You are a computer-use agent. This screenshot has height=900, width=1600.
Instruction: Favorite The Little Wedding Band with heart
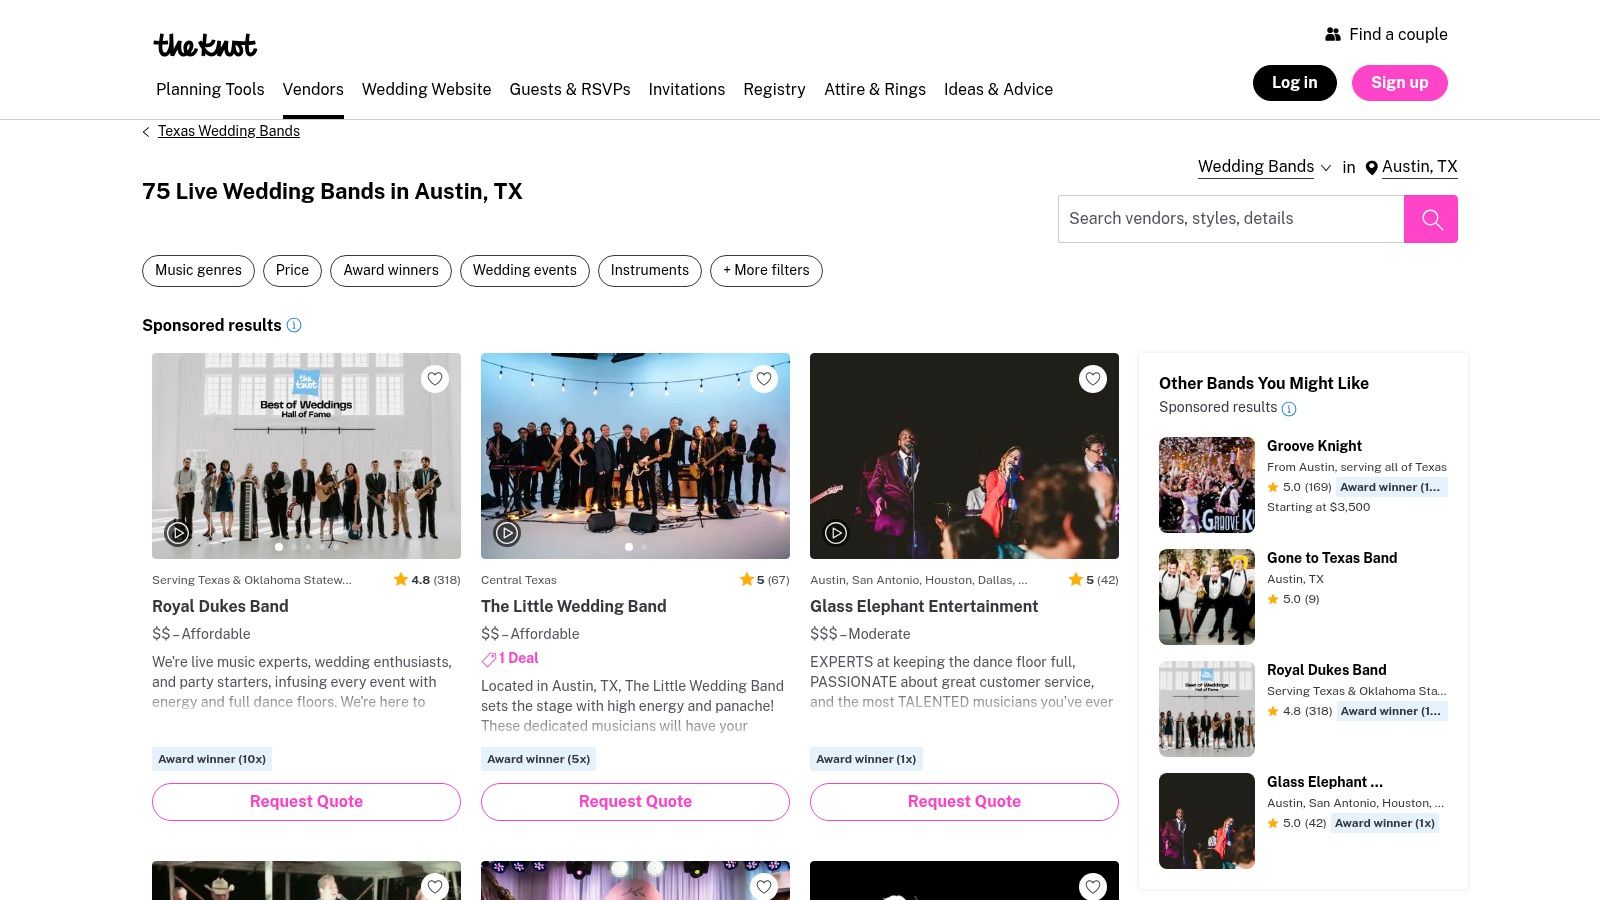point(764,379)
